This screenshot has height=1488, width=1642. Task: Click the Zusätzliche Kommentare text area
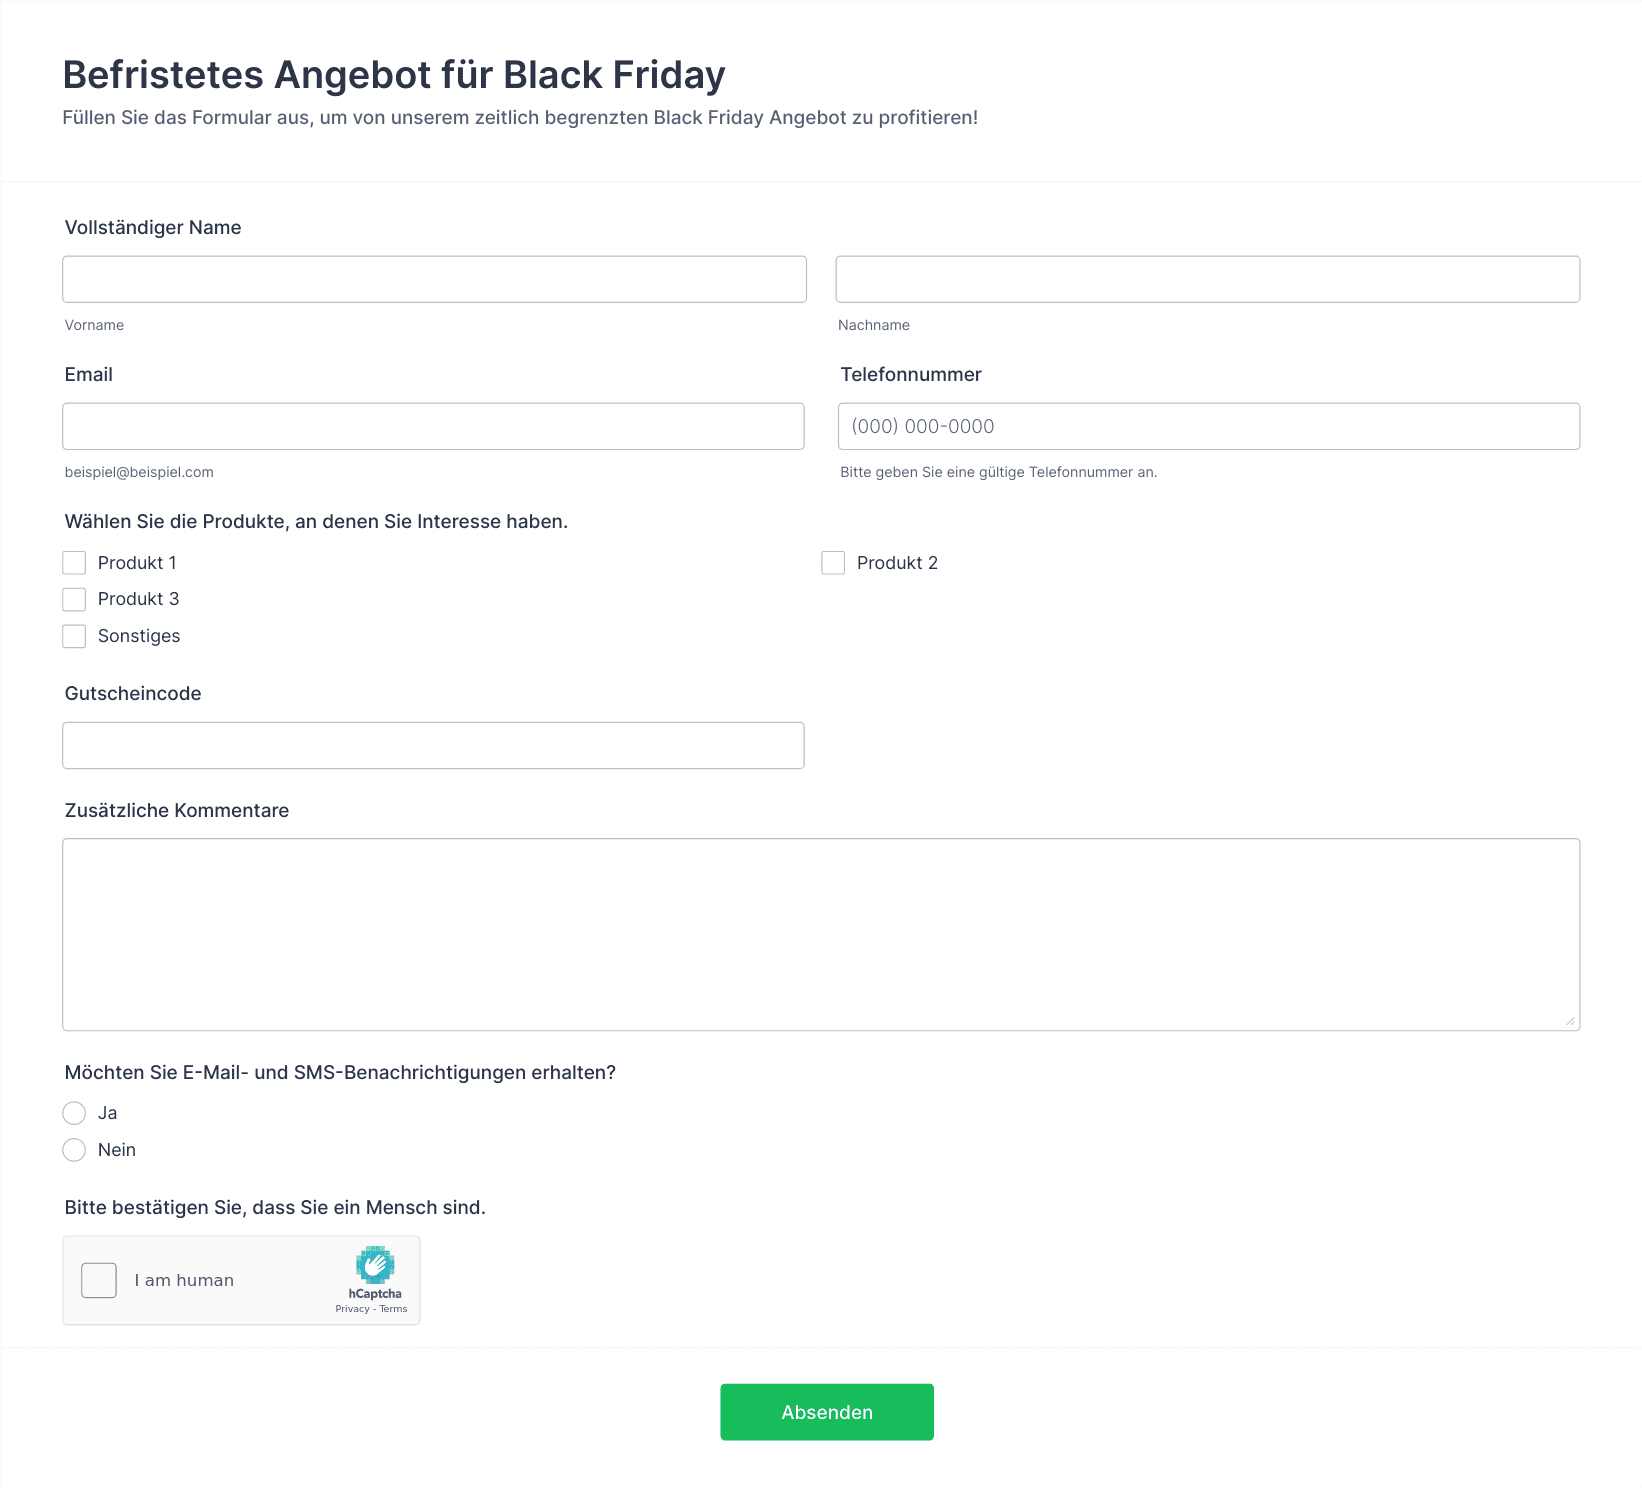tap(821, 934)
